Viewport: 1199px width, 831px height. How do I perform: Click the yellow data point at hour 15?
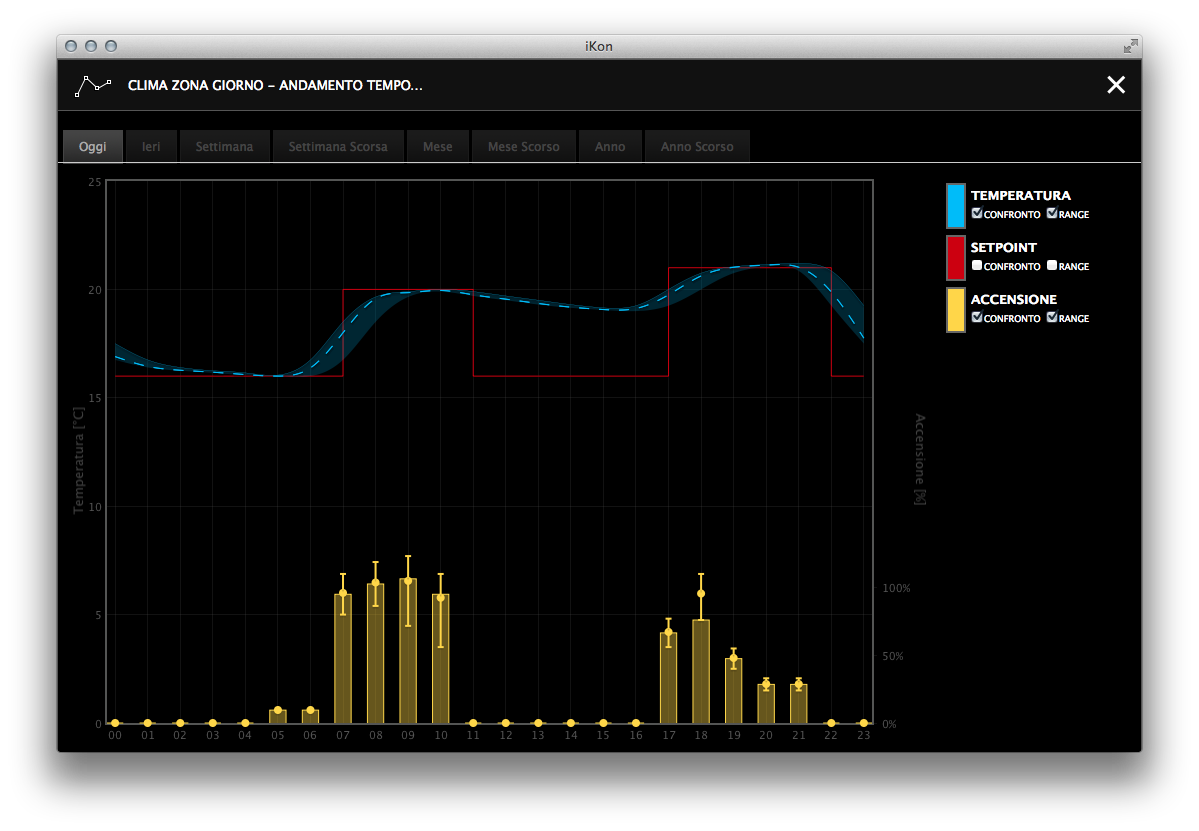click(x=603, y=723)
